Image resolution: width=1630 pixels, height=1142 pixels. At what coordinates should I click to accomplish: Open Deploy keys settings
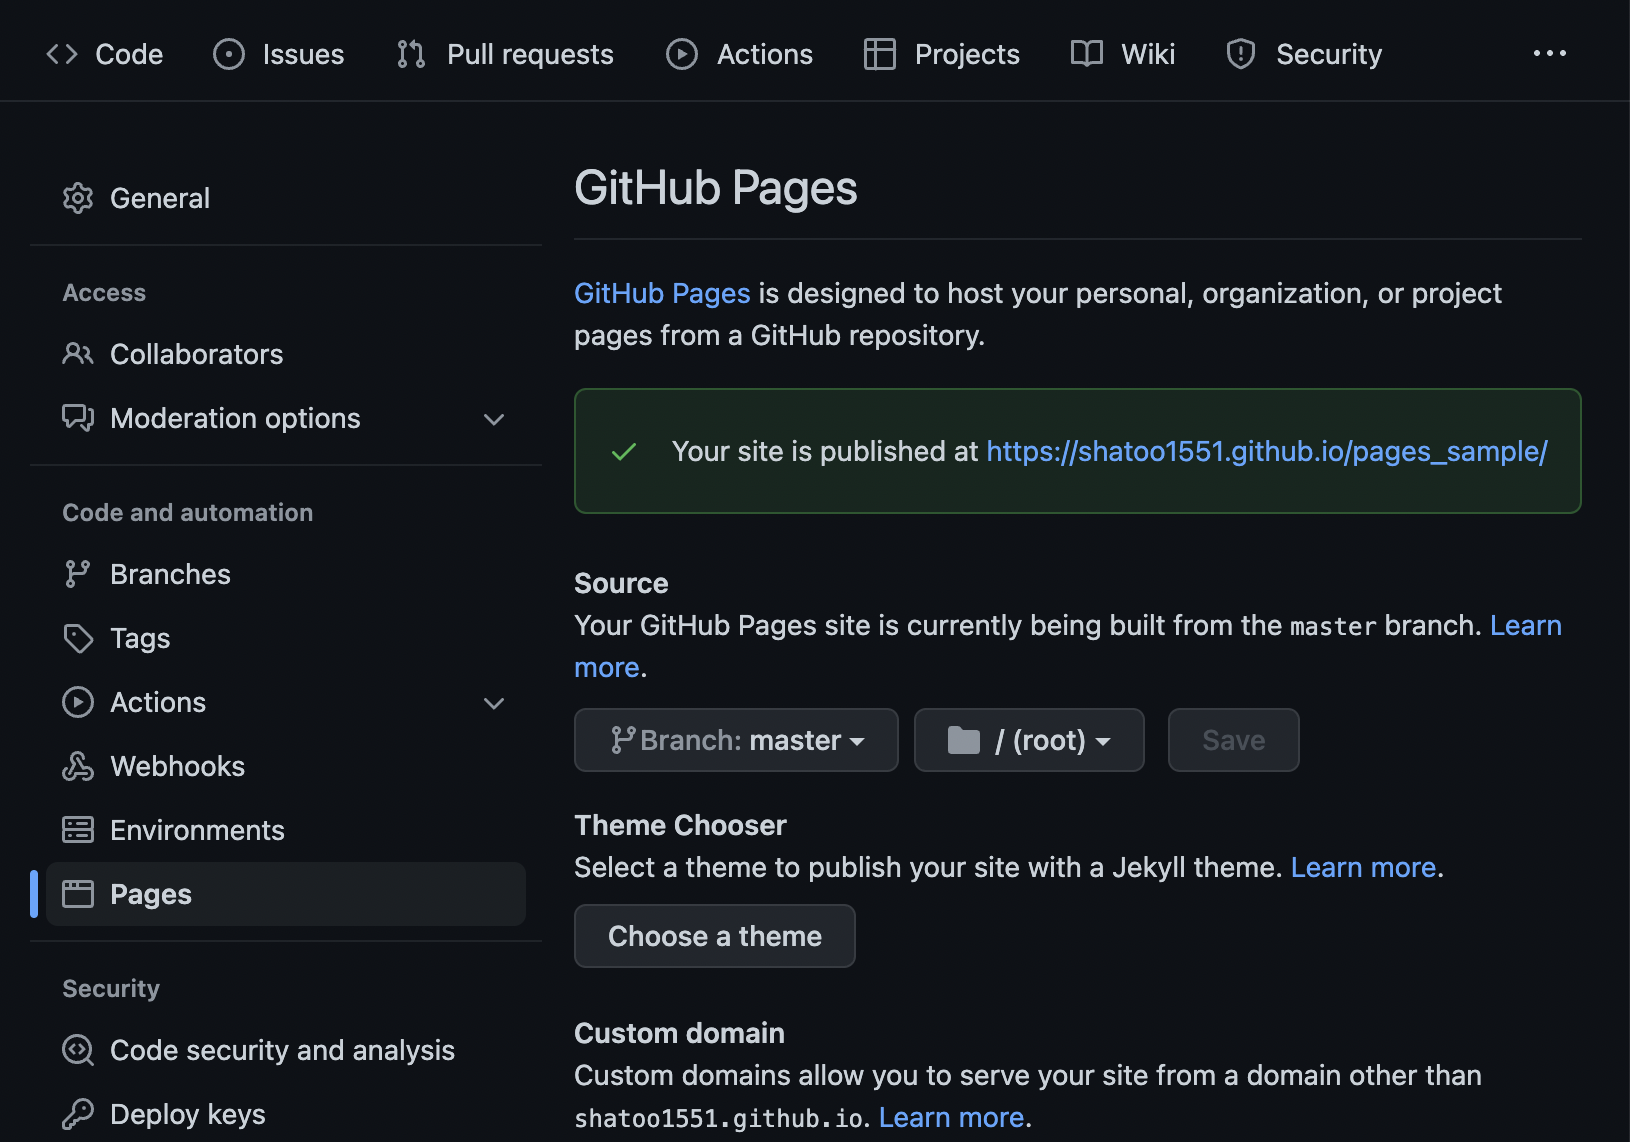point(286,1114)
